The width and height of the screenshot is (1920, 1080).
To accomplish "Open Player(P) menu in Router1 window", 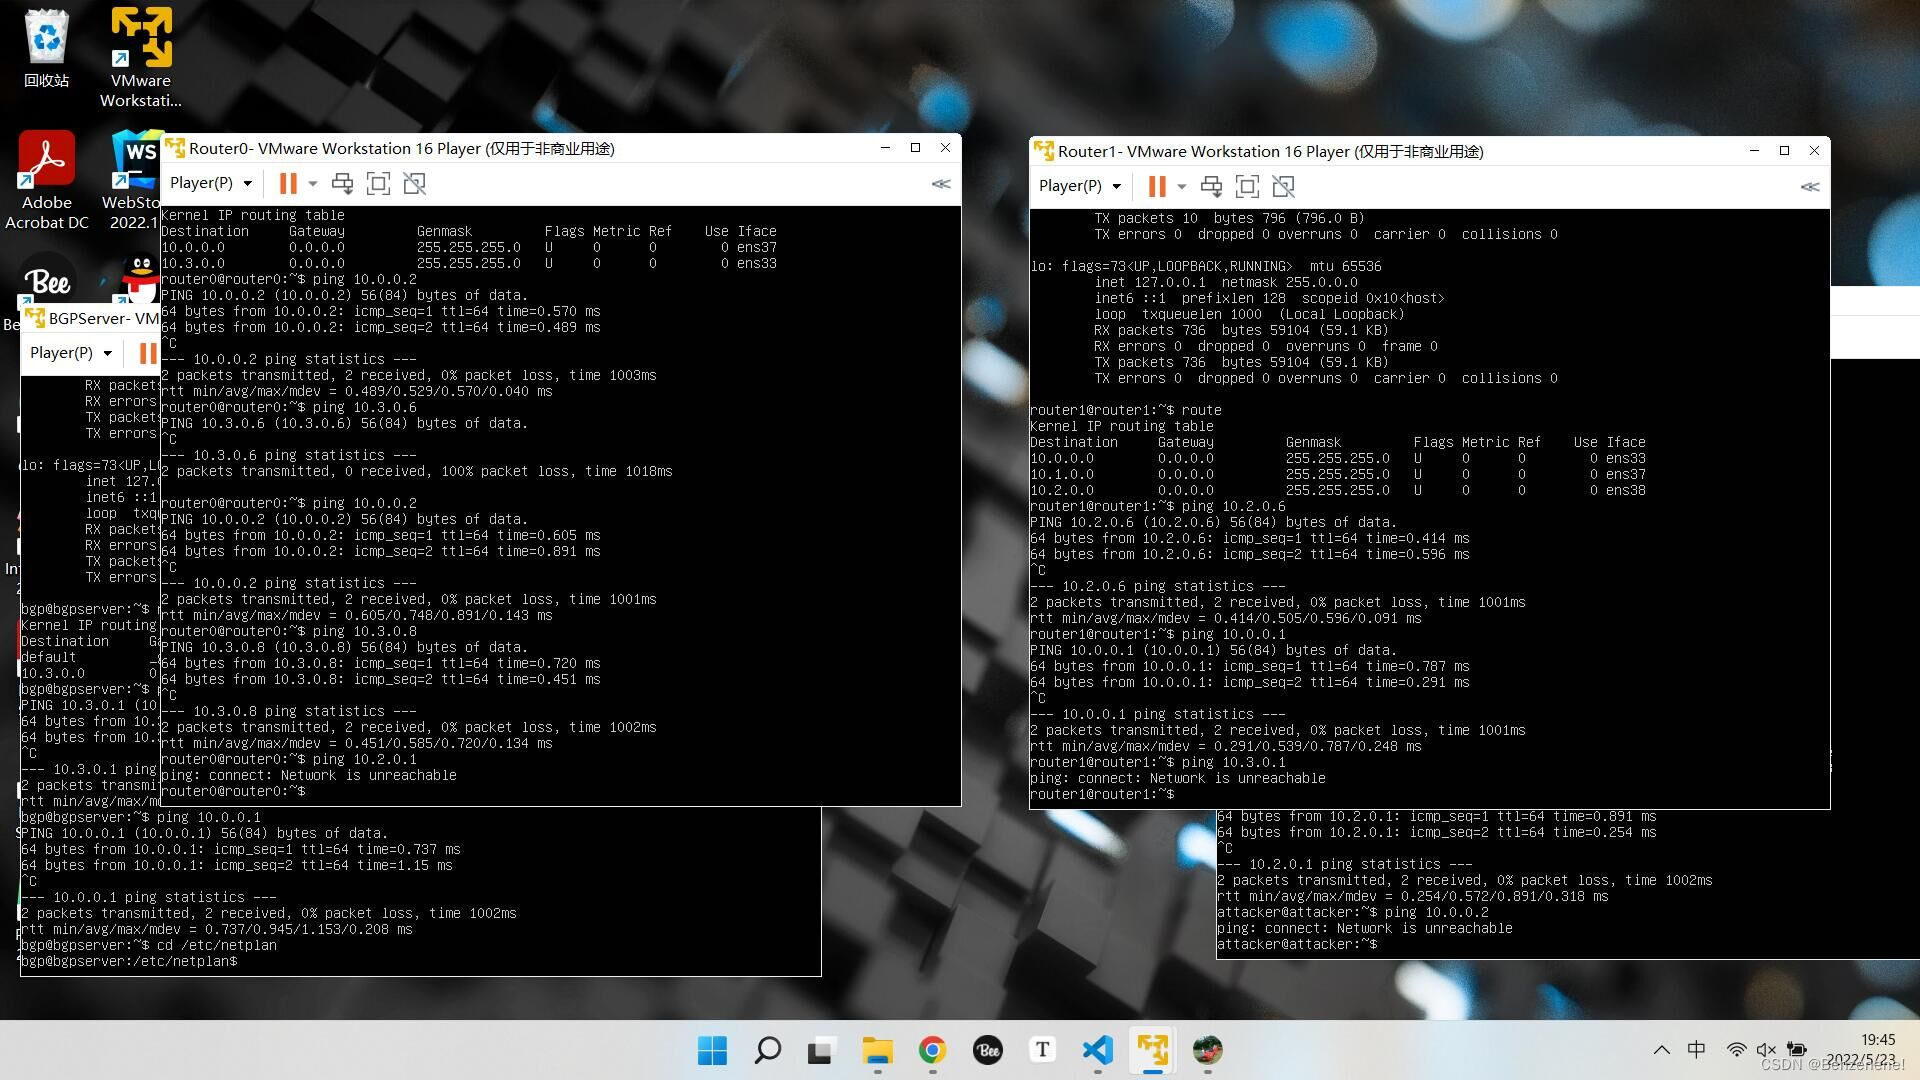I will coord(1080,186).
